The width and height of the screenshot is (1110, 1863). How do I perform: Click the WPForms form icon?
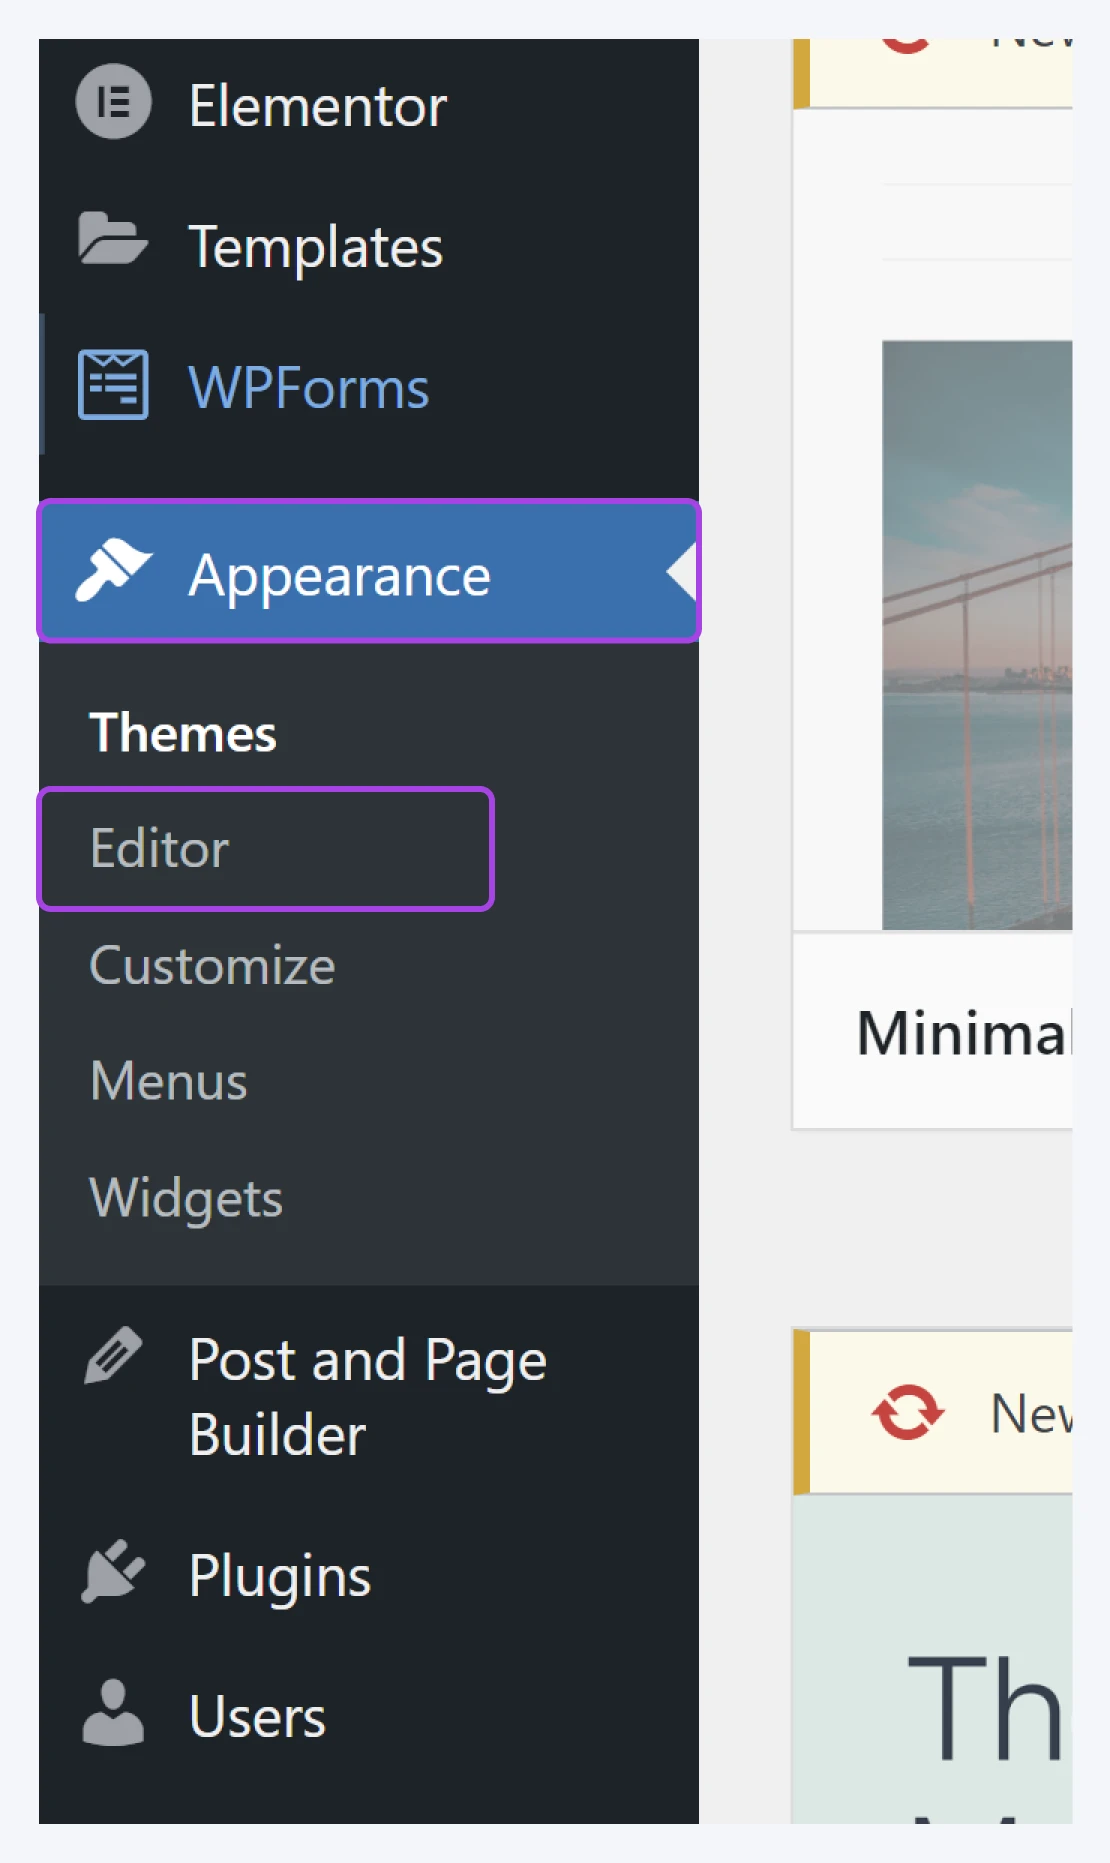tap(113, 385)
